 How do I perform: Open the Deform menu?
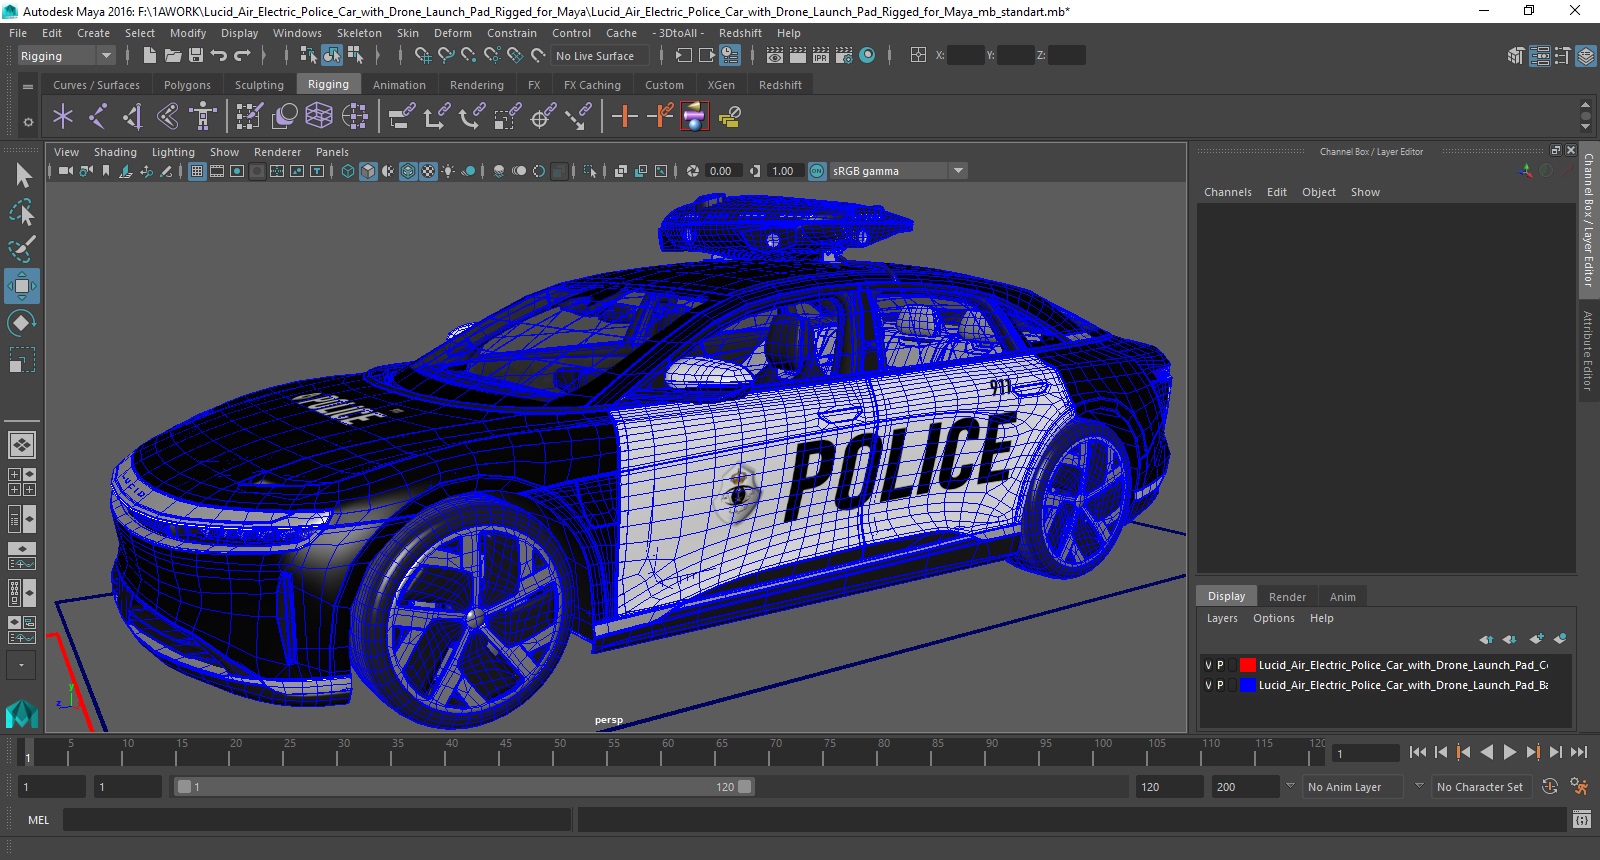[452, 33]
